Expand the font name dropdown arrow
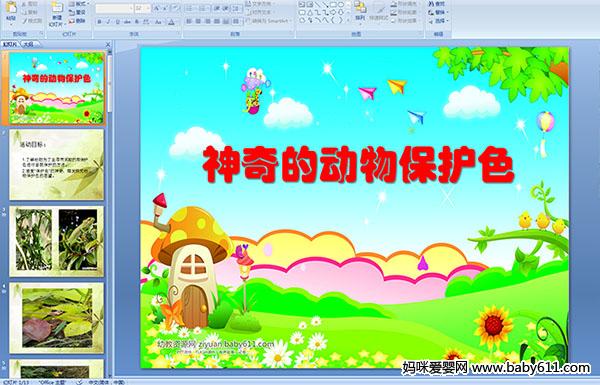Image resolution: width=600 pixels, height=385 pixels. [131, 8]
